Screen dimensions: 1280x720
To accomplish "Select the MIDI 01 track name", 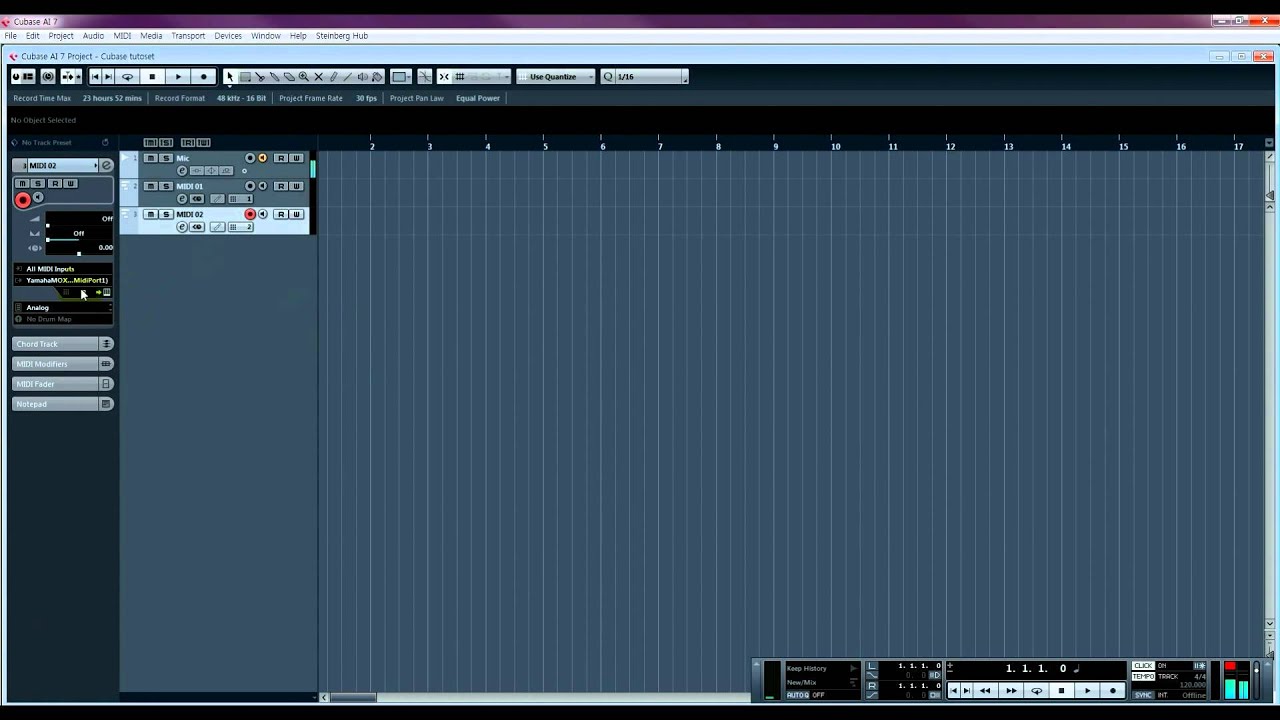I will [x=189, y=186].
